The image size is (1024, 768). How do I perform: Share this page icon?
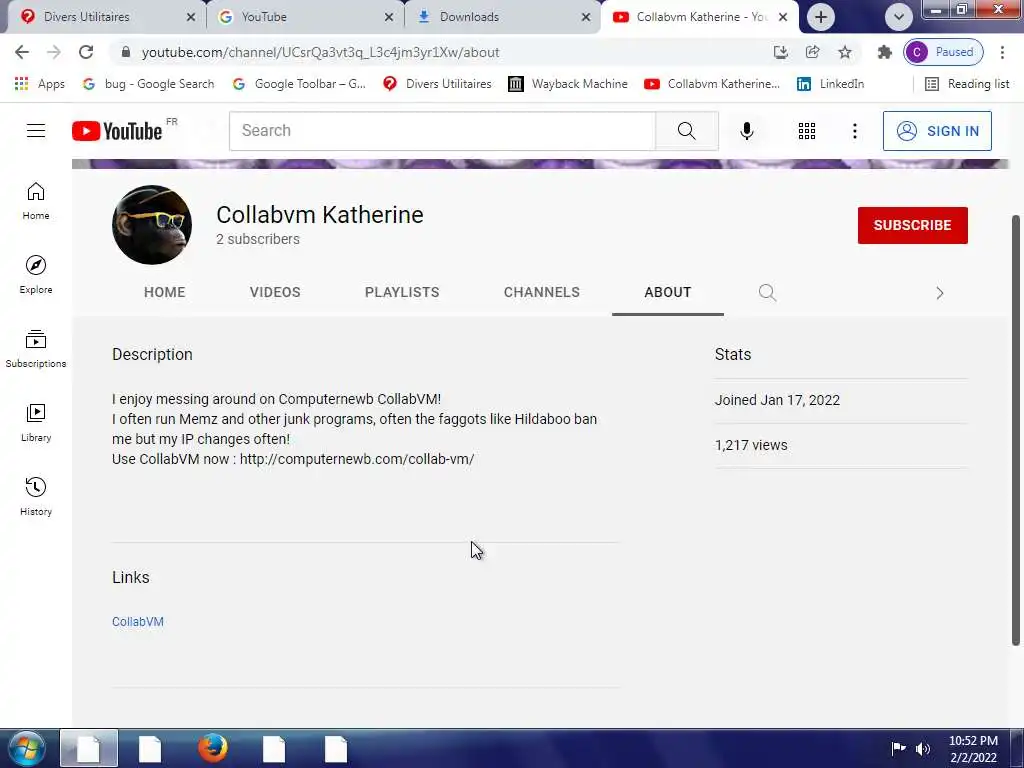point(812,52)
